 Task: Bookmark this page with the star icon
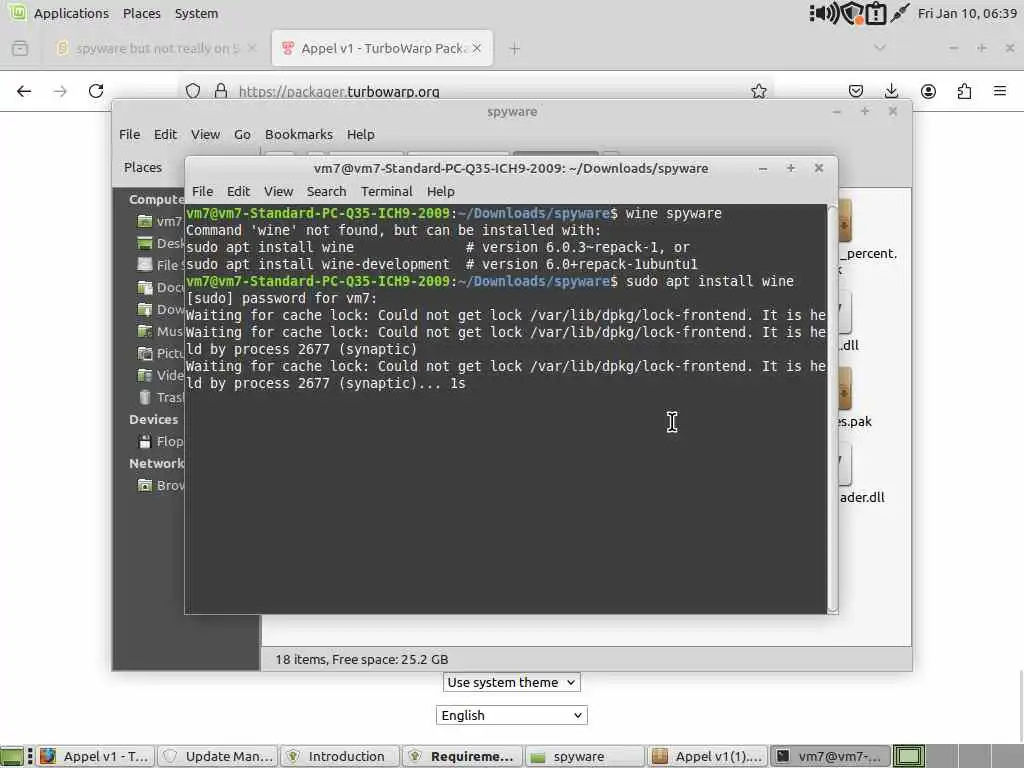coord(758,91)
